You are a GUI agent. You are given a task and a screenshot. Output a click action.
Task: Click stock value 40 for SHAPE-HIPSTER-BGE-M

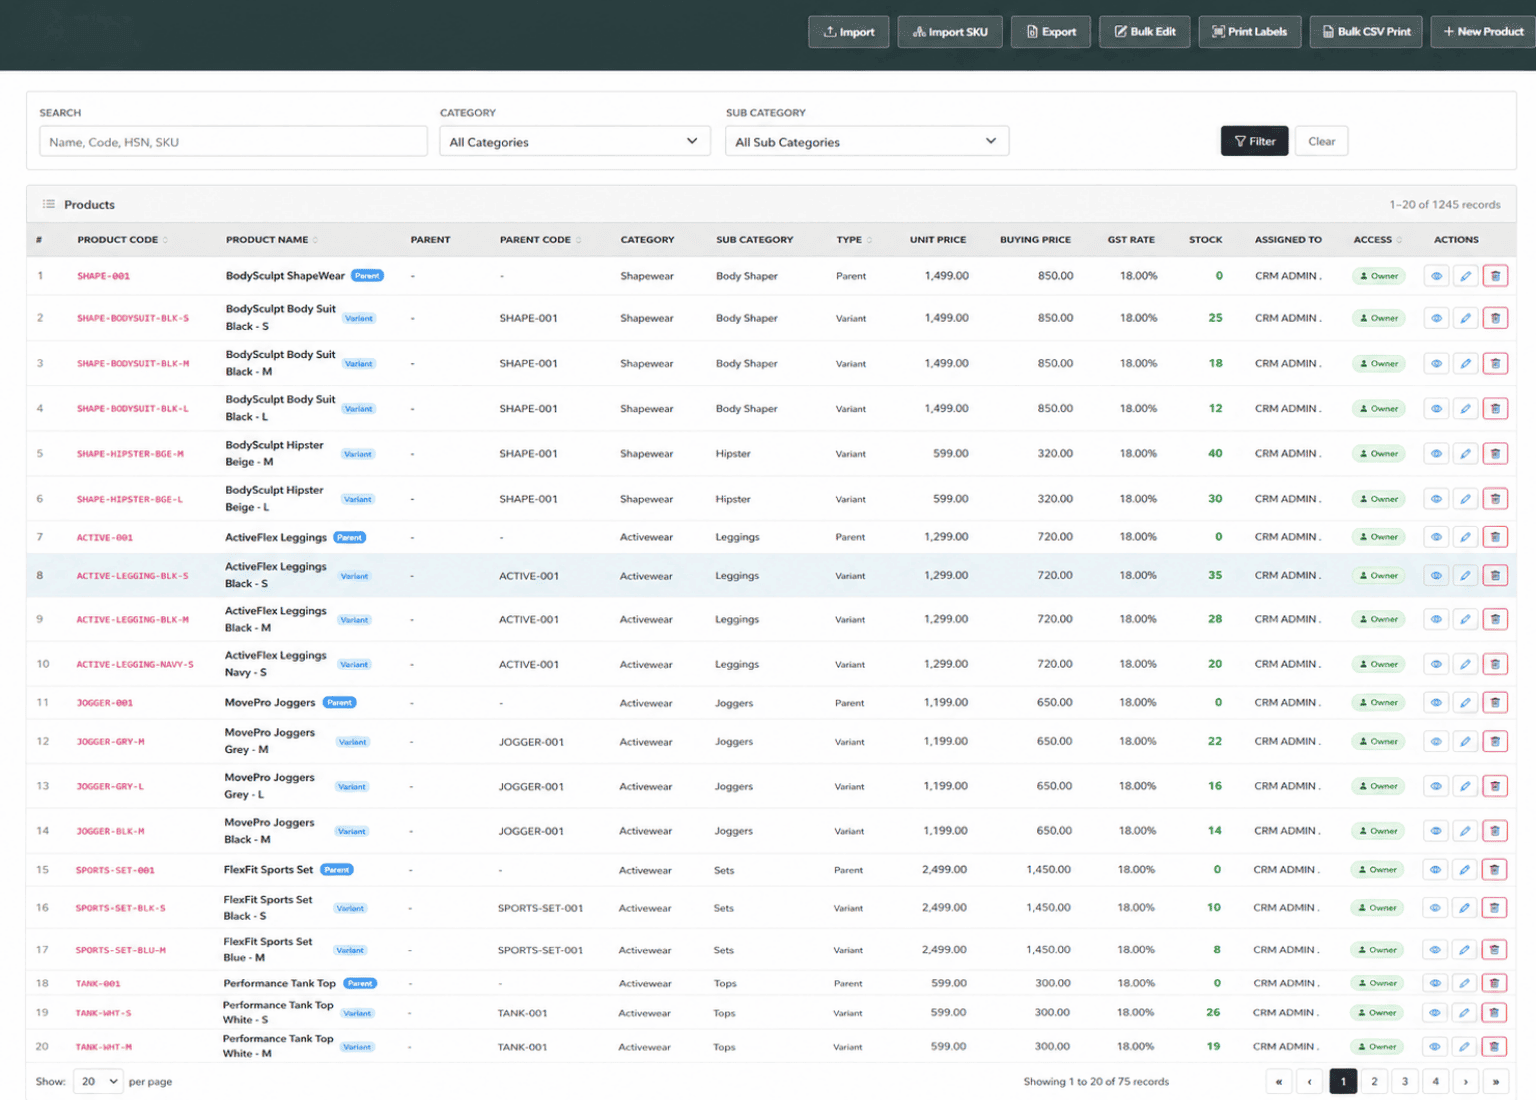(1215, 453)
